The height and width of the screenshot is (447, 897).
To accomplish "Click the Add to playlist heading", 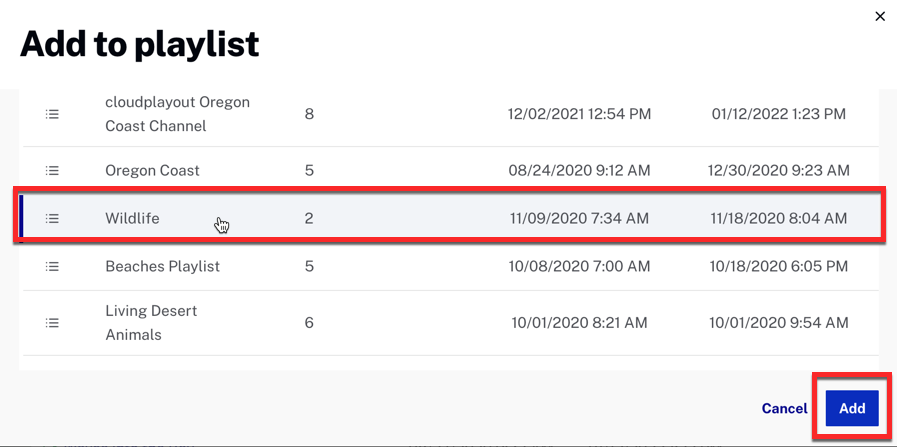I will pyautogui.click(x=139, y=45).
